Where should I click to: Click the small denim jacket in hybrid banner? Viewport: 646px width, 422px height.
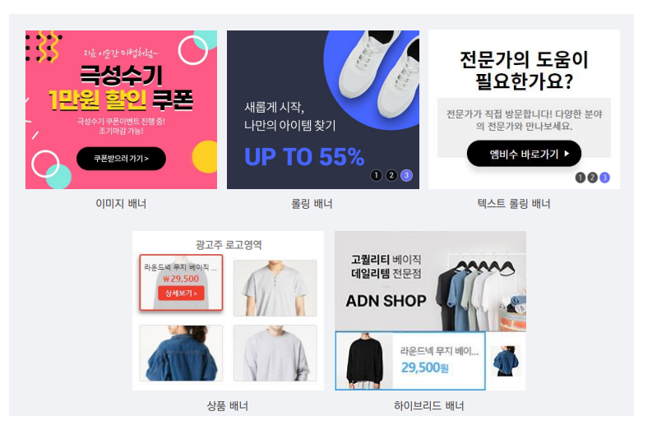pos(506,361)
